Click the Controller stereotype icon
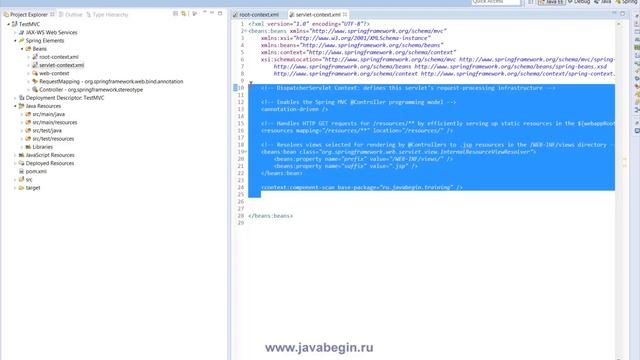This screenshot has height=360, width=640. [35, 89]
